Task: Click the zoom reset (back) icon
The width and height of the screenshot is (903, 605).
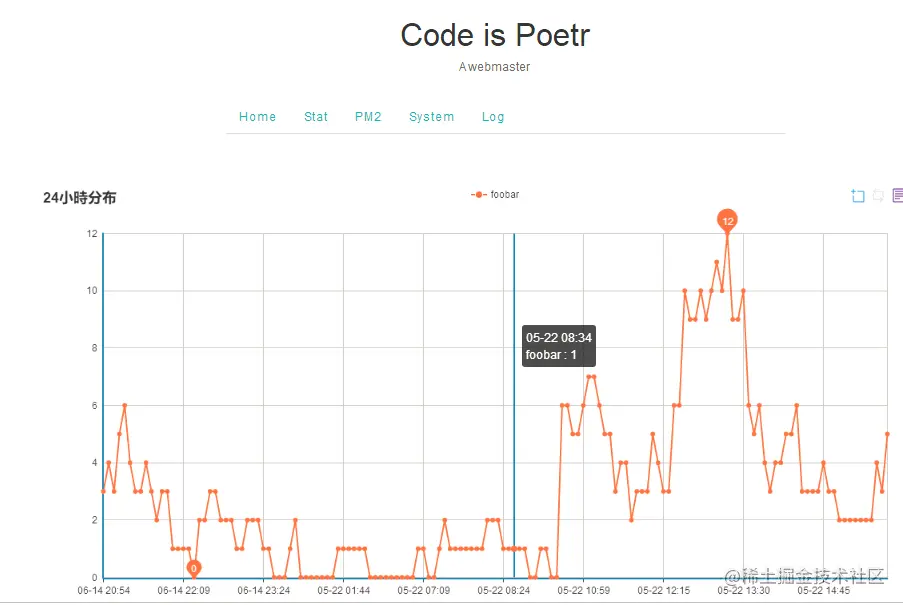Action: [878, 196]
